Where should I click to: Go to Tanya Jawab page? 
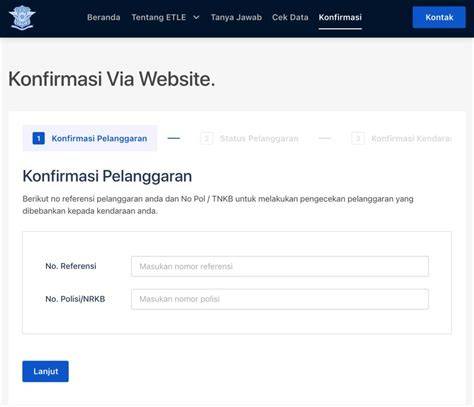point(236,17)
